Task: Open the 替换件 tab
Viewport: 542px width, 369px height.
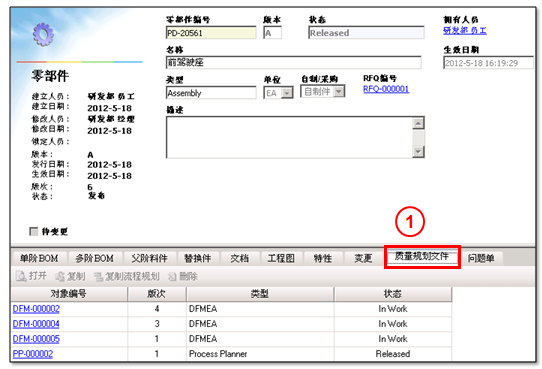Action: coord(197,258)
